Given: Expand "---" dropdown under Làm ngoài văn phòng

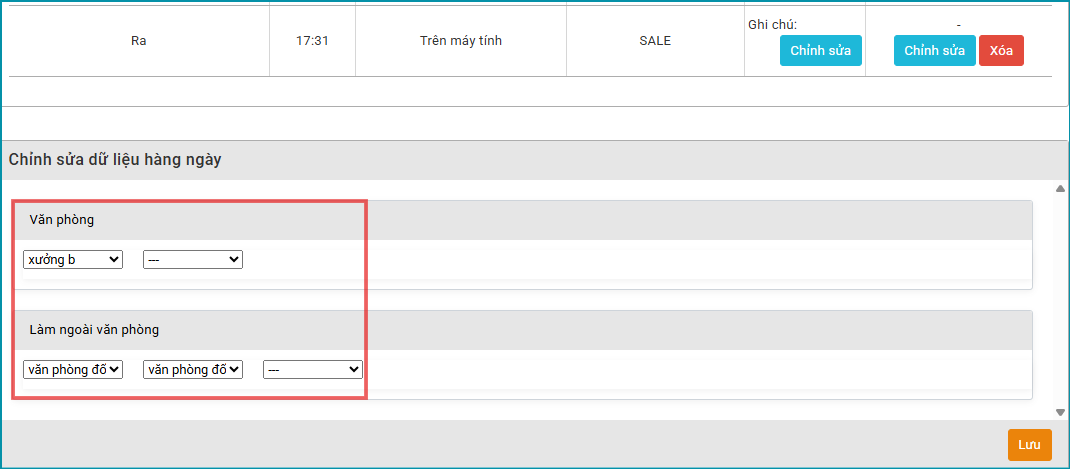Looking at the screenshot, I should coord(312,370).
